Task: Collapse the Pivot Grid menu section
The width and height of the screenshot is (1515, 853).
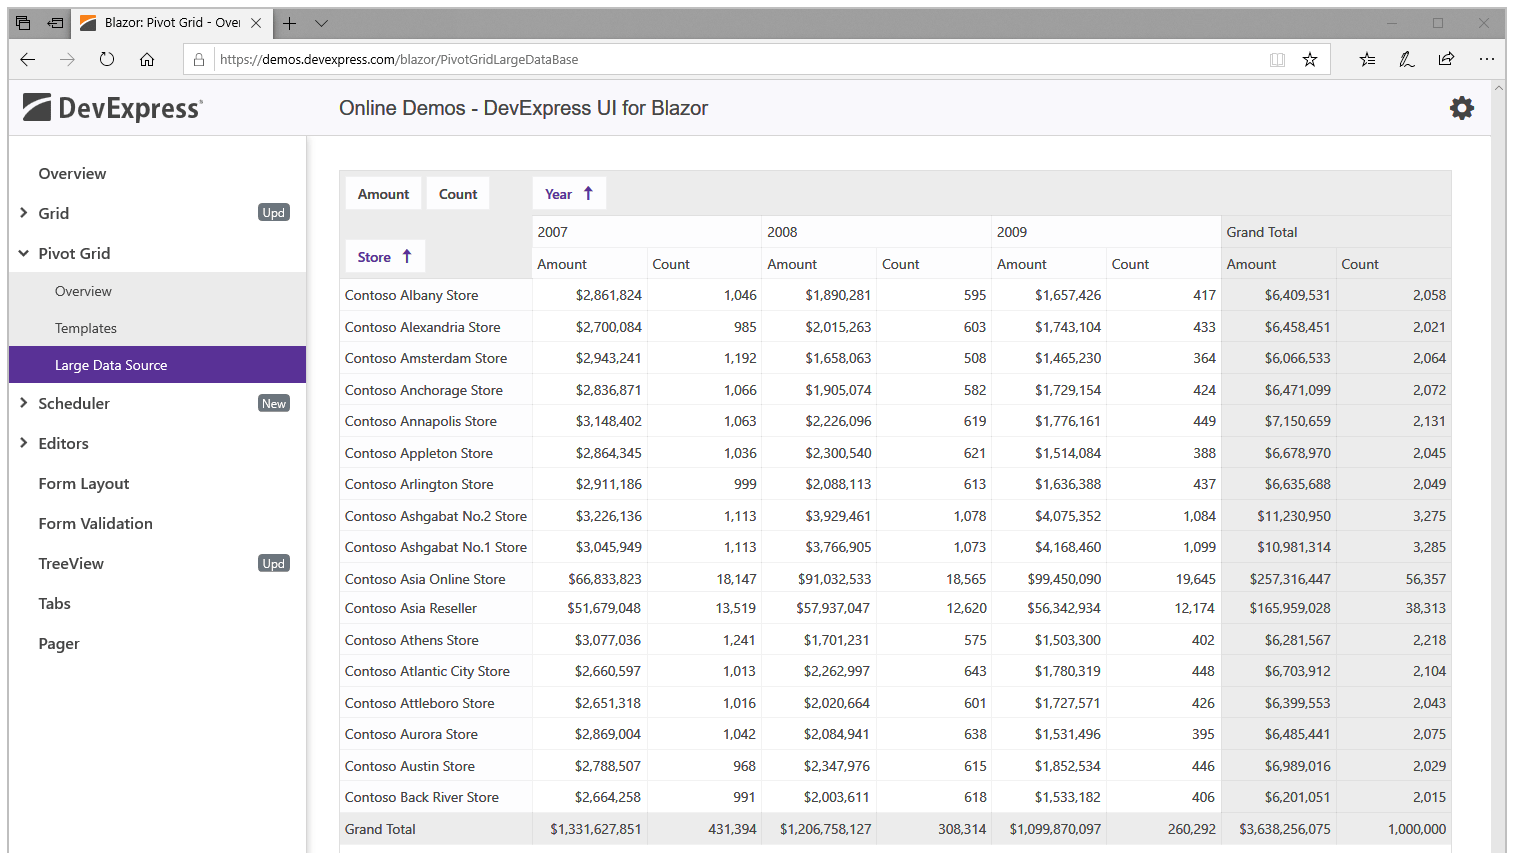Action: tap(24, 253)
